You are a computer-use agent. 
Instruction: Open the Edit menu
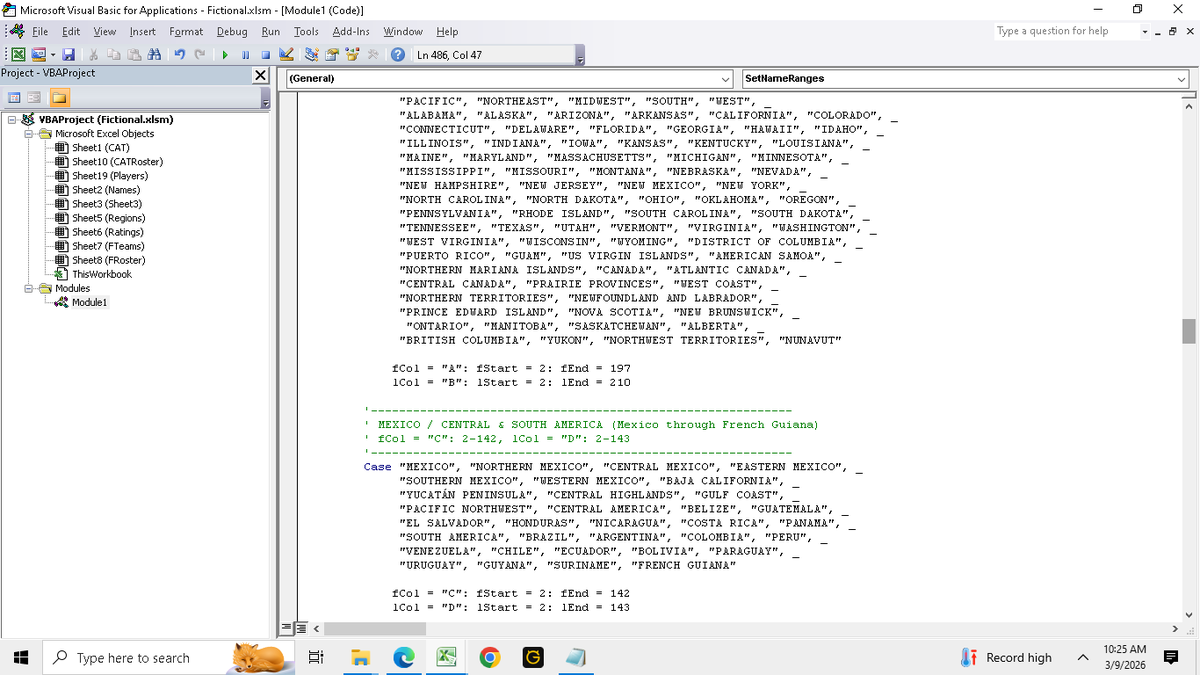point(71,32)
